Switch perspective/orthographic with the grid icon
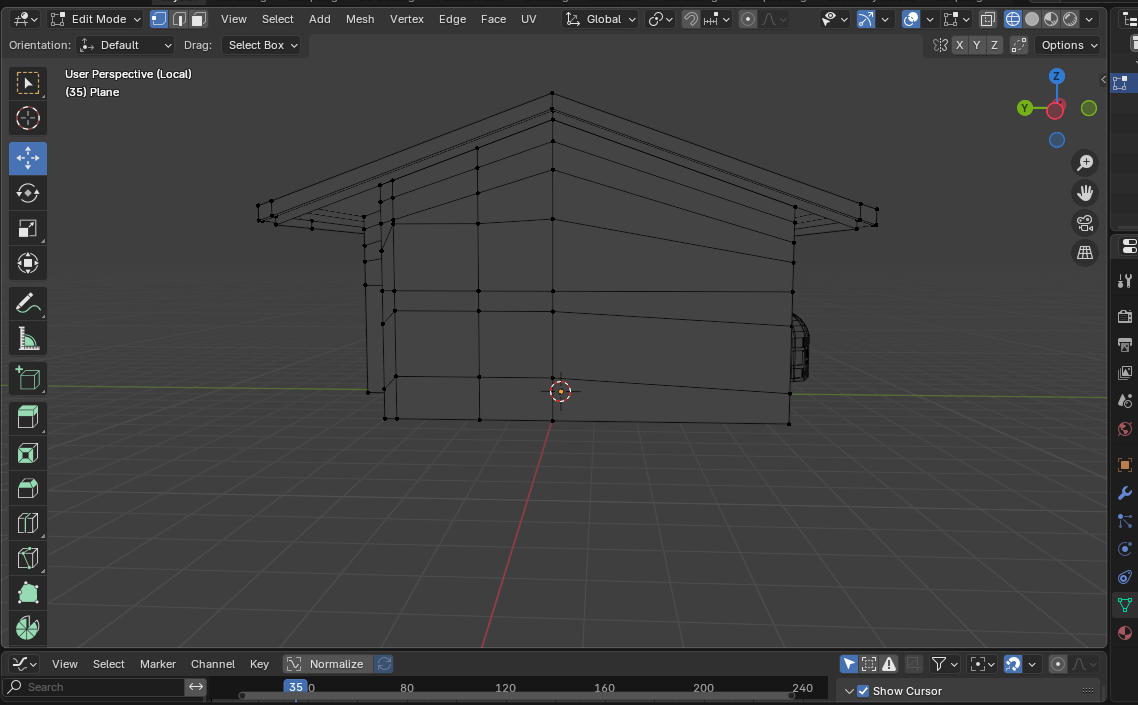This screenshot has height=705, width=1138. pos(1085,252)
